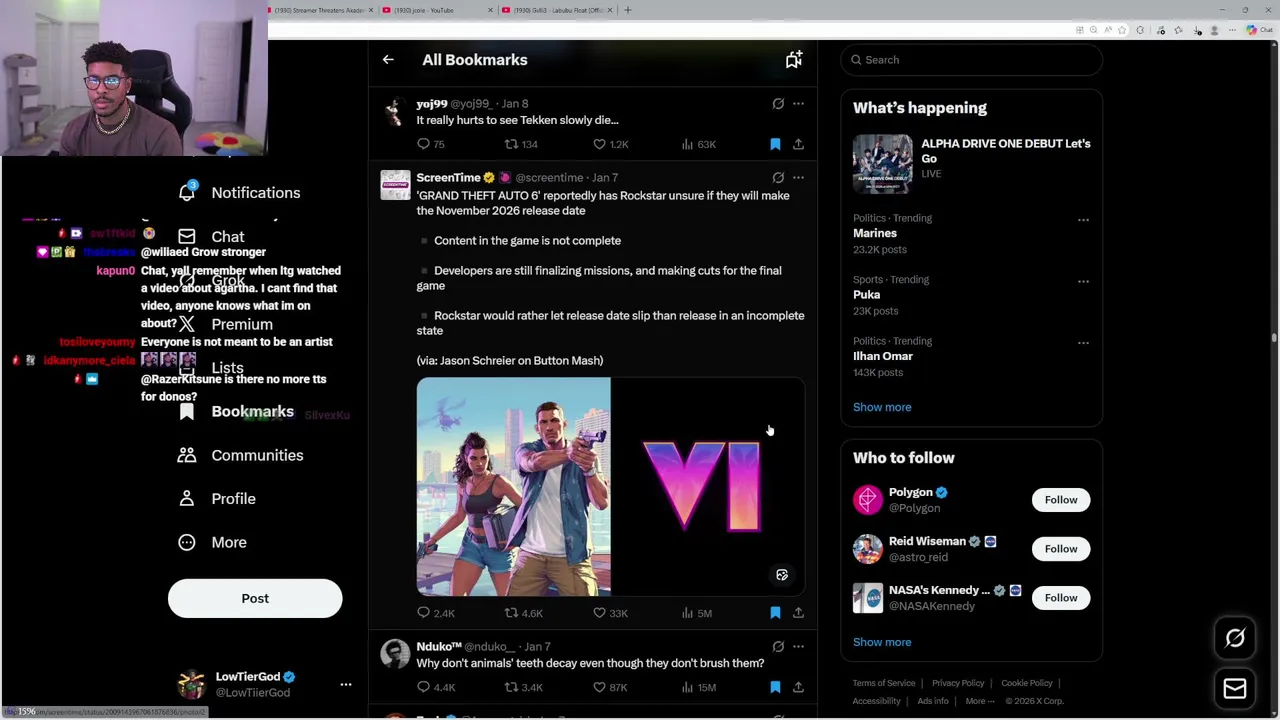Toggle bookmark on Nduko post
This screenshot has width=1280, height=720.
click(775, 687)
